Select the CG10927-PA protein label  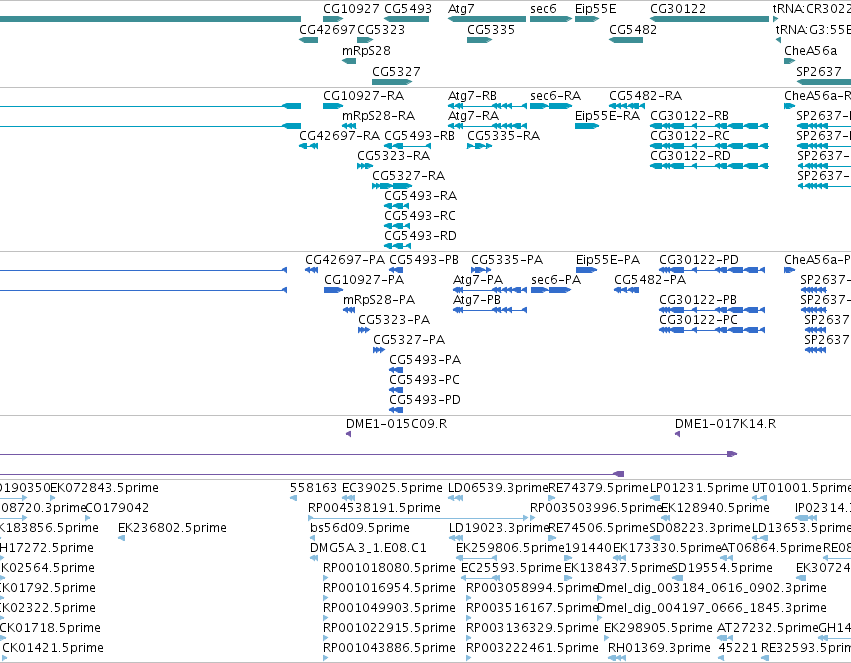click(x=364, y=280)
